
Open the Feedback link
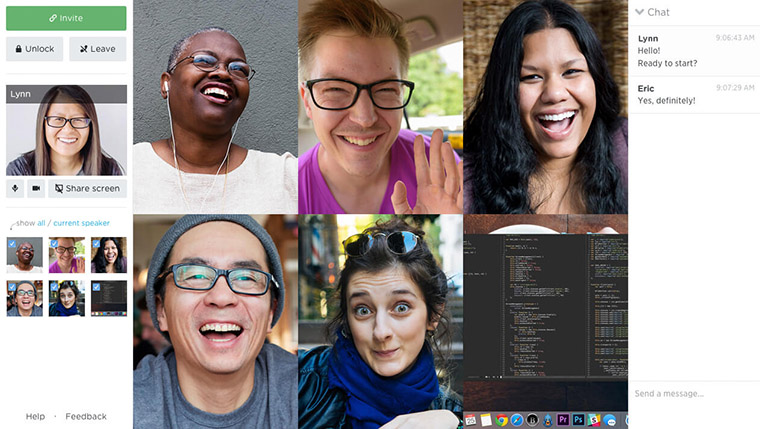(86, 416)
